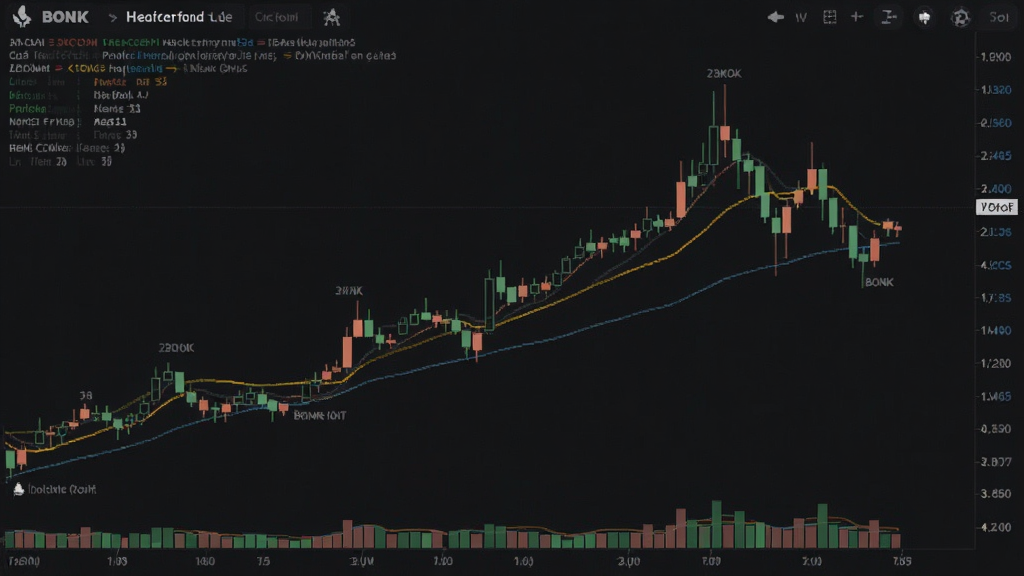This screenshot has height=576, width=1024.
Task: Click the back arrow icon
Action: pyautogui.click(x=775, y=17)
